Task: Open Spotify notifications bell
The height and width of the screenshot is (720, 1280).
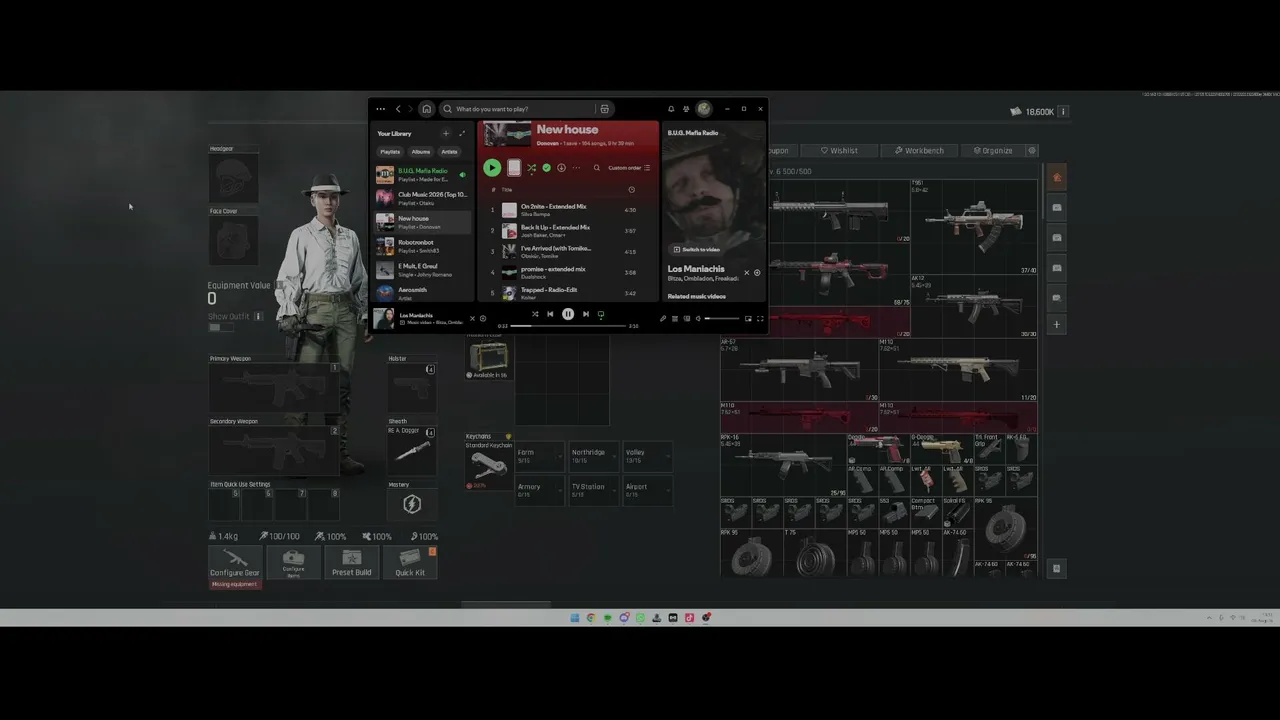Action: coord(671,109)
